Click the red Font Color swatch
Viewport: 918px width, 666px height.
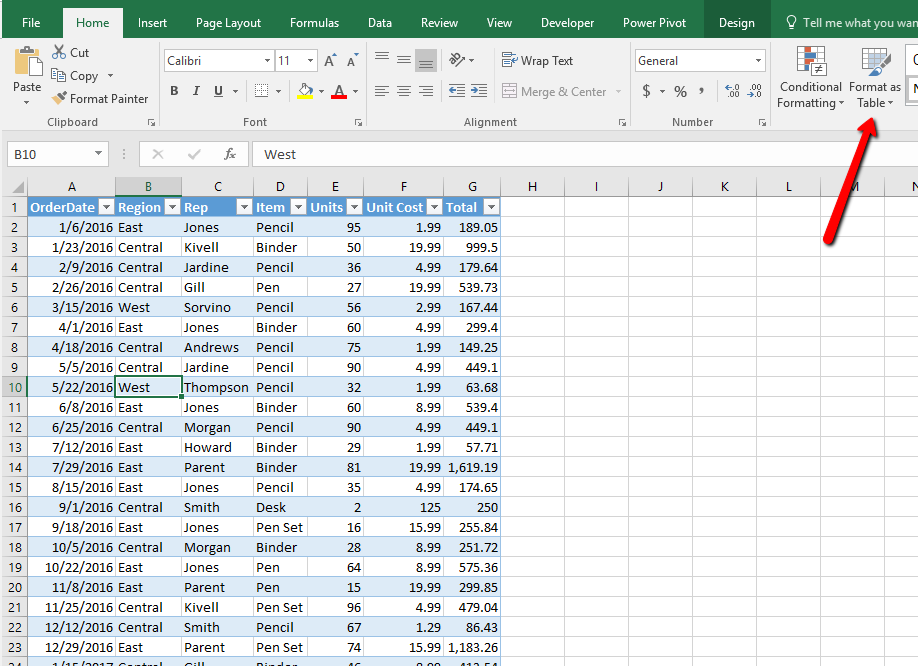[x=341, y=97]
